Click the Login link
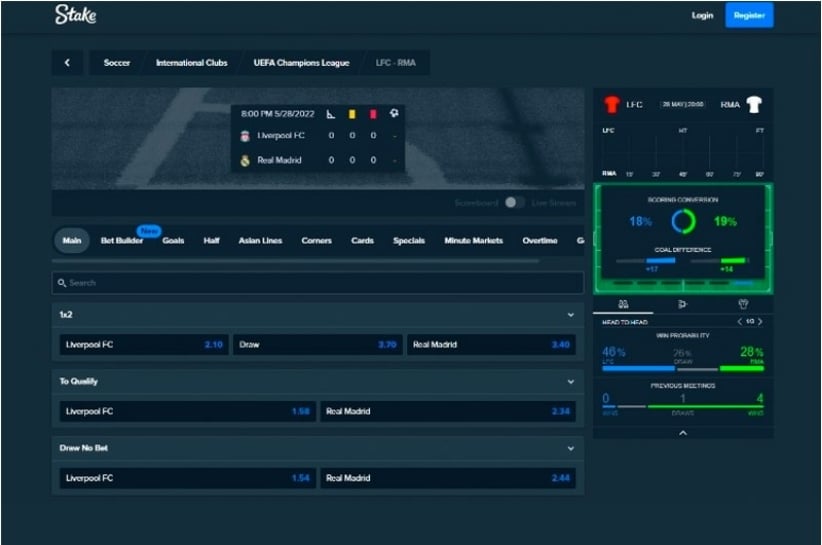Screen dimensions: 822x545 coord(702,15)
